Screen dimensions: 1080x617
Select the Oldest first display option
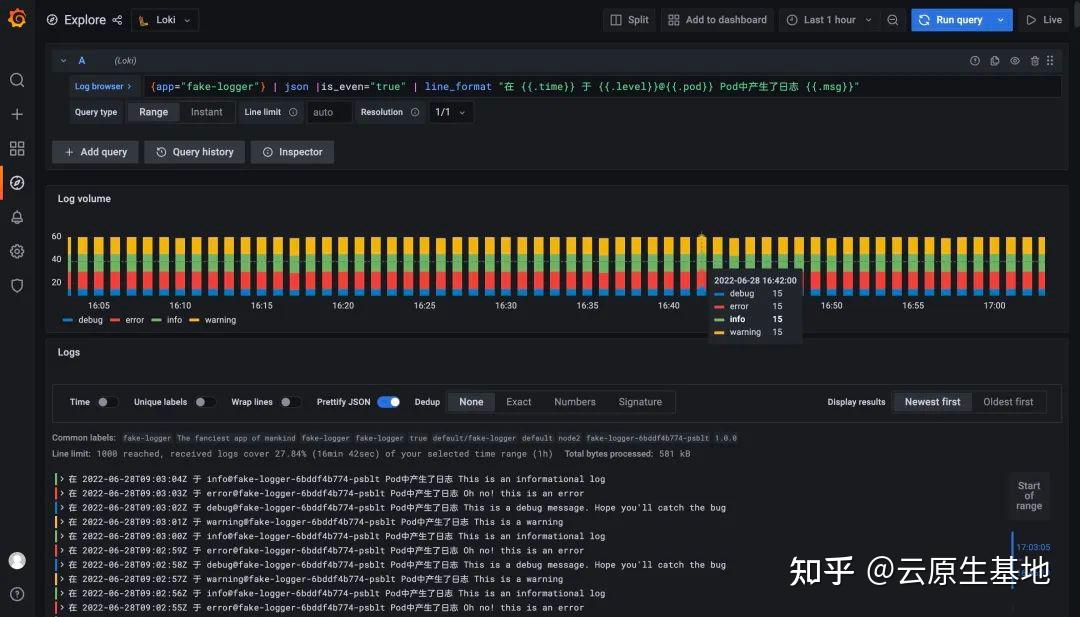(1009, 401)
